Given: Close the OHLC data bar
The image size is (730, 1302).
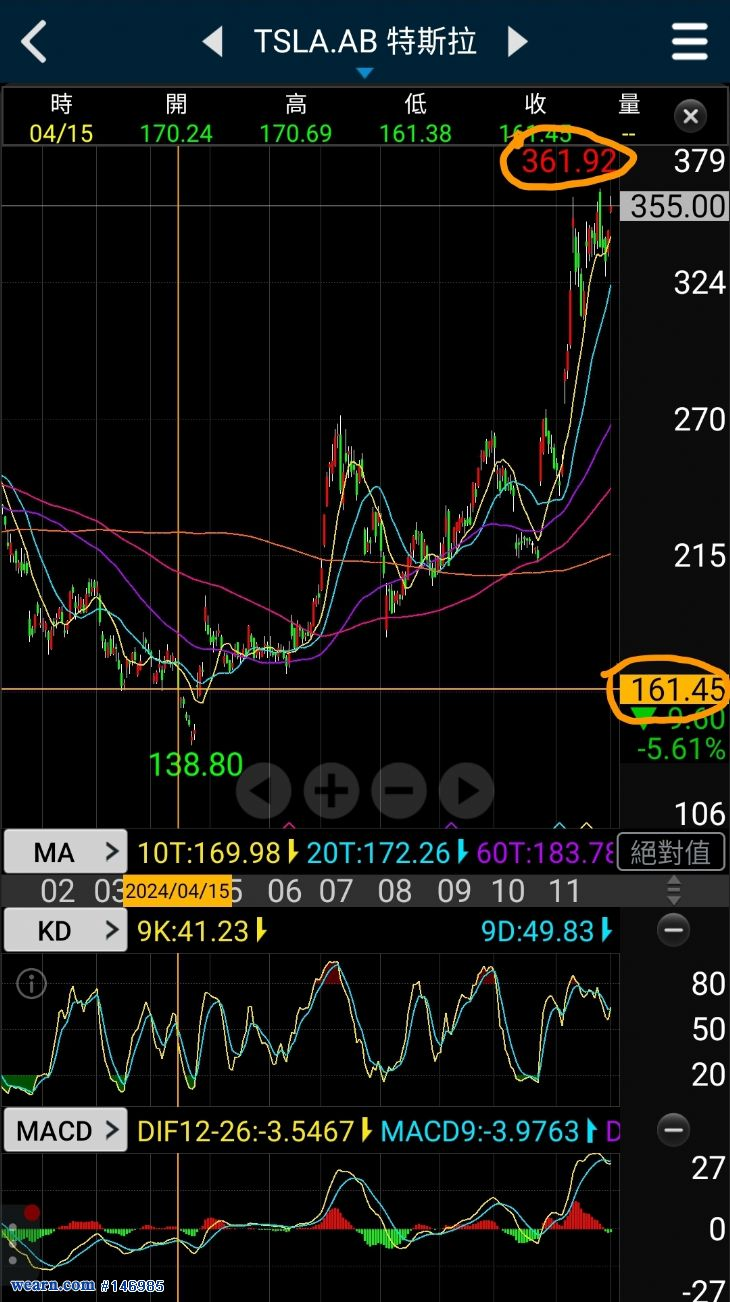Looking at the screenshot, I should pos(689,116).
